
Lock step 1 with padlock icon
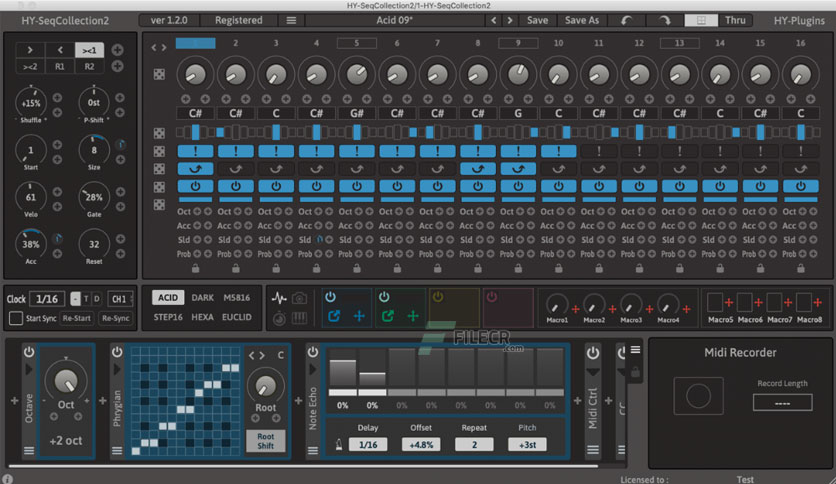pyautogui.click(x=195, y=268)
